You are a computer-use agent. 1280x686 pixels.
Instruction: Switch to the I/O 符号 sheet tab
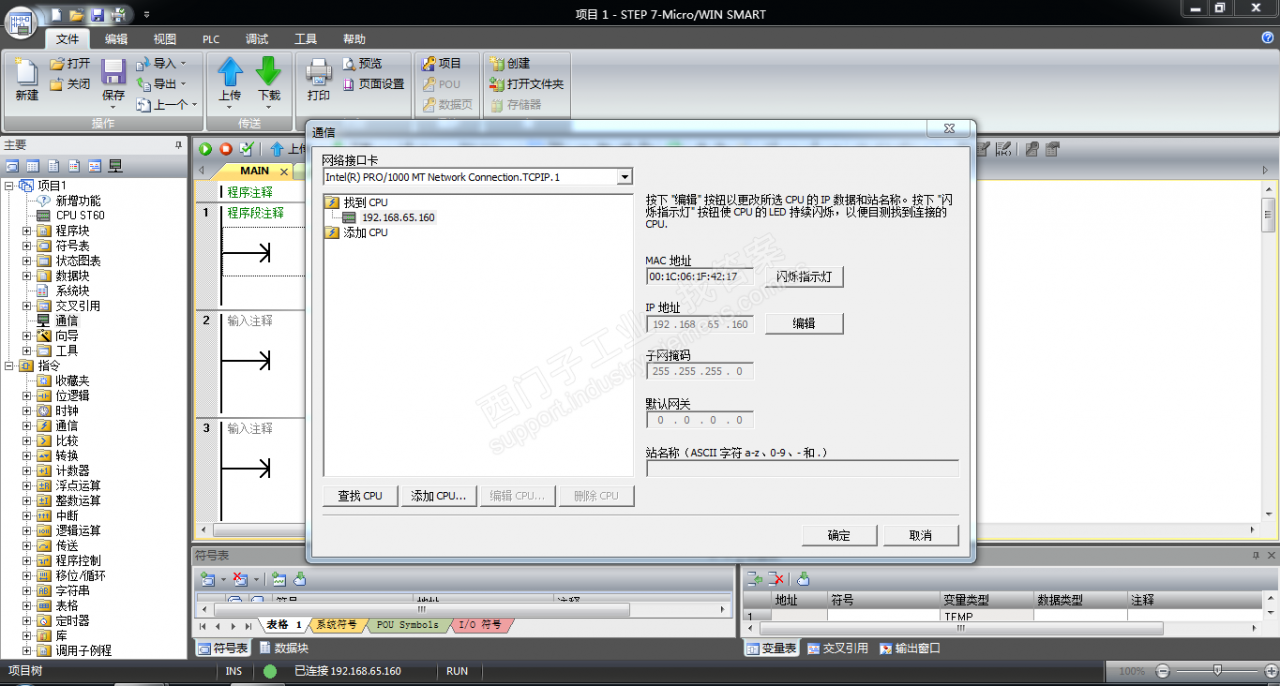[x=480, y=625]
